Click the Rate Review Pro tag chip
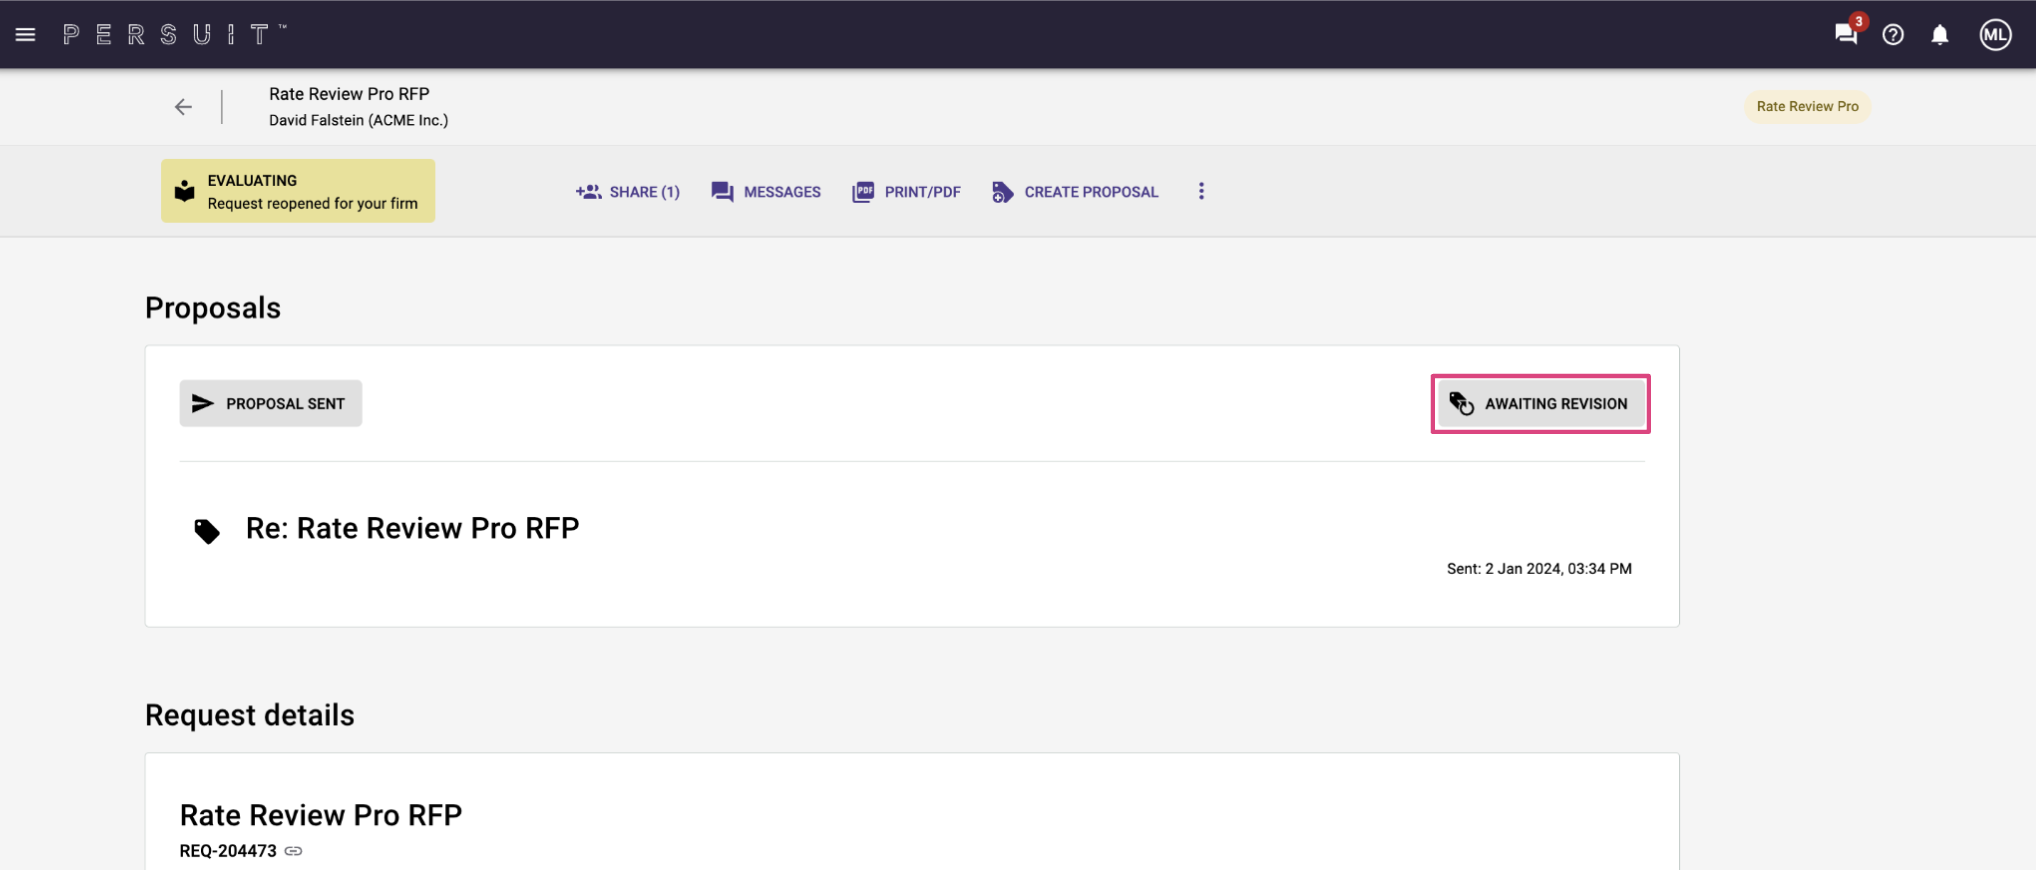Image resolution: width=2036 pixels, height=870 pixels. (x=1807, y=107)
